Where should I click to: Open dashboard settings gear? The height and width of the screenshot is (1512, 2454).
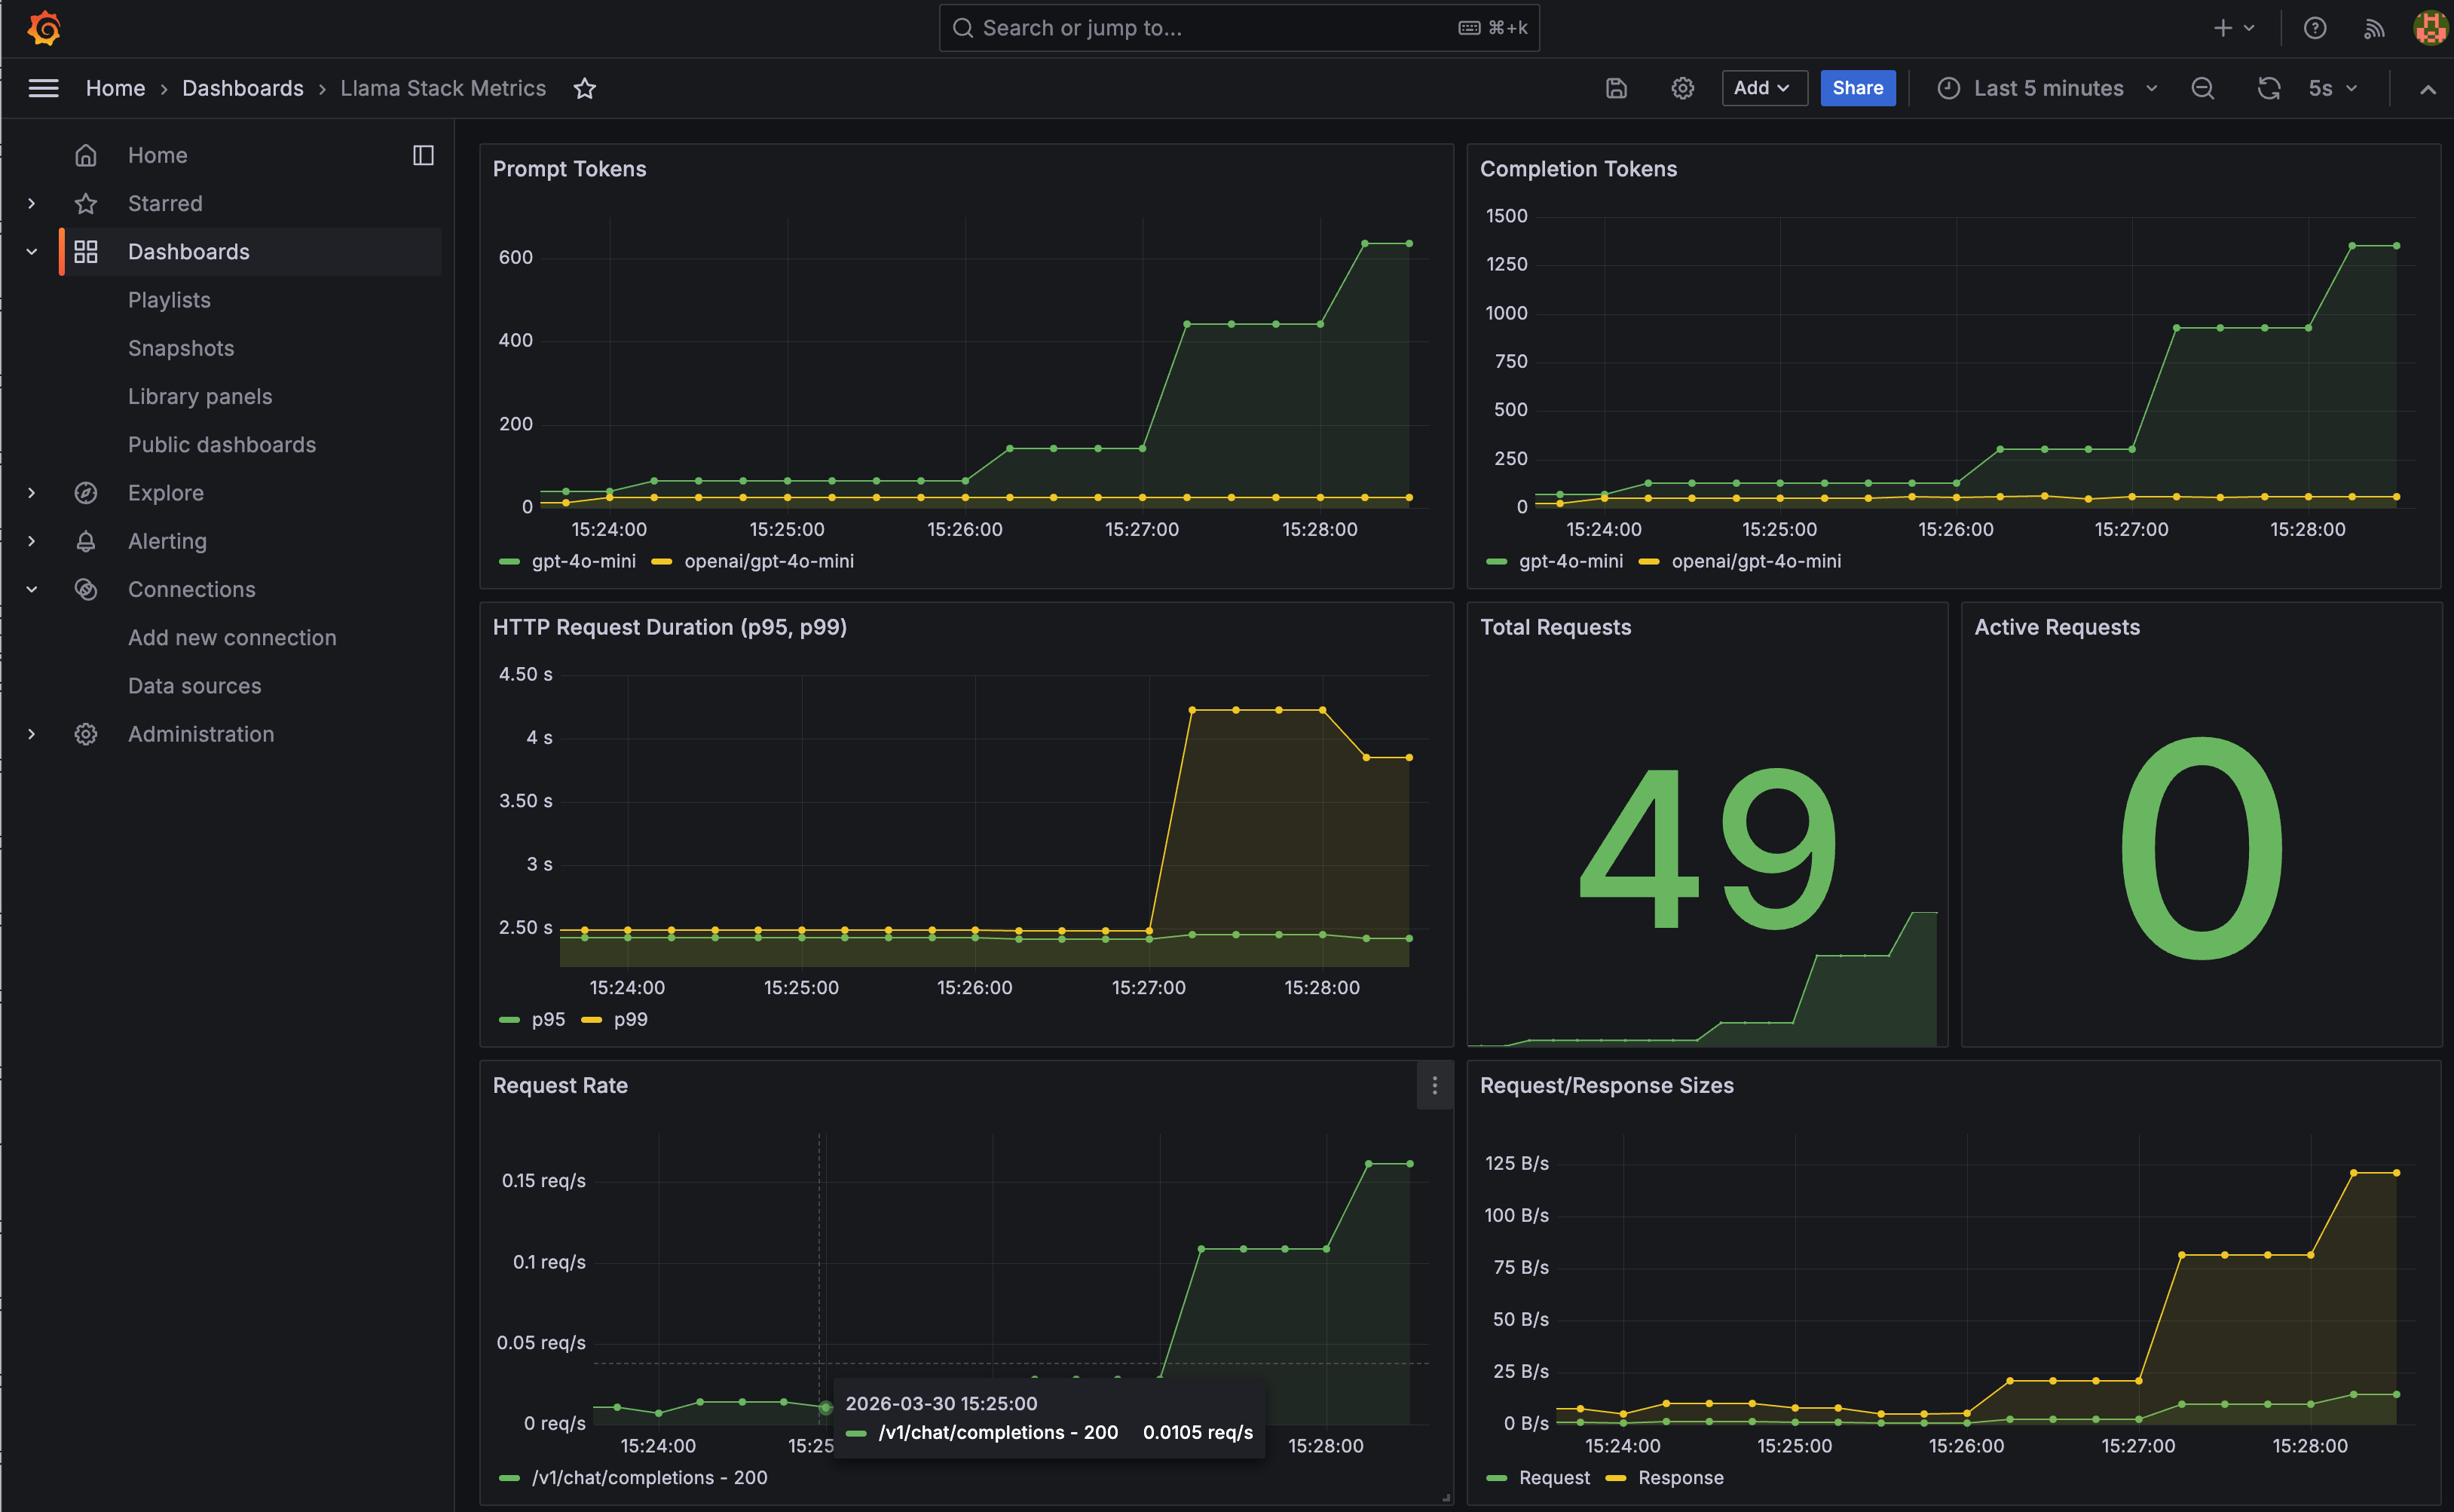pyautogui.click(x=1682, y=88)
